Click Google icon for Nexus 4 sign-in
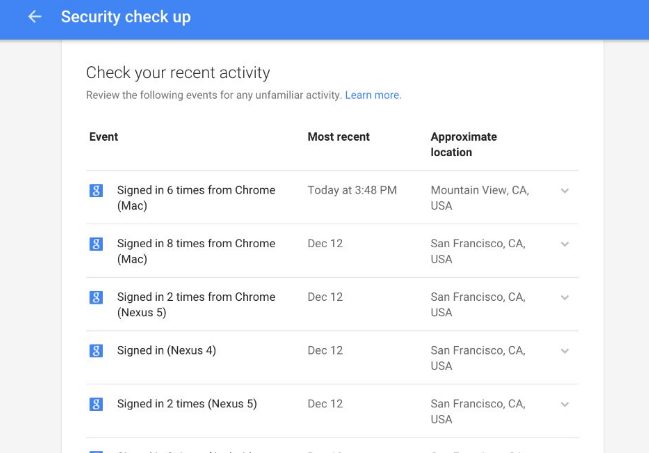 coord(96,351)
